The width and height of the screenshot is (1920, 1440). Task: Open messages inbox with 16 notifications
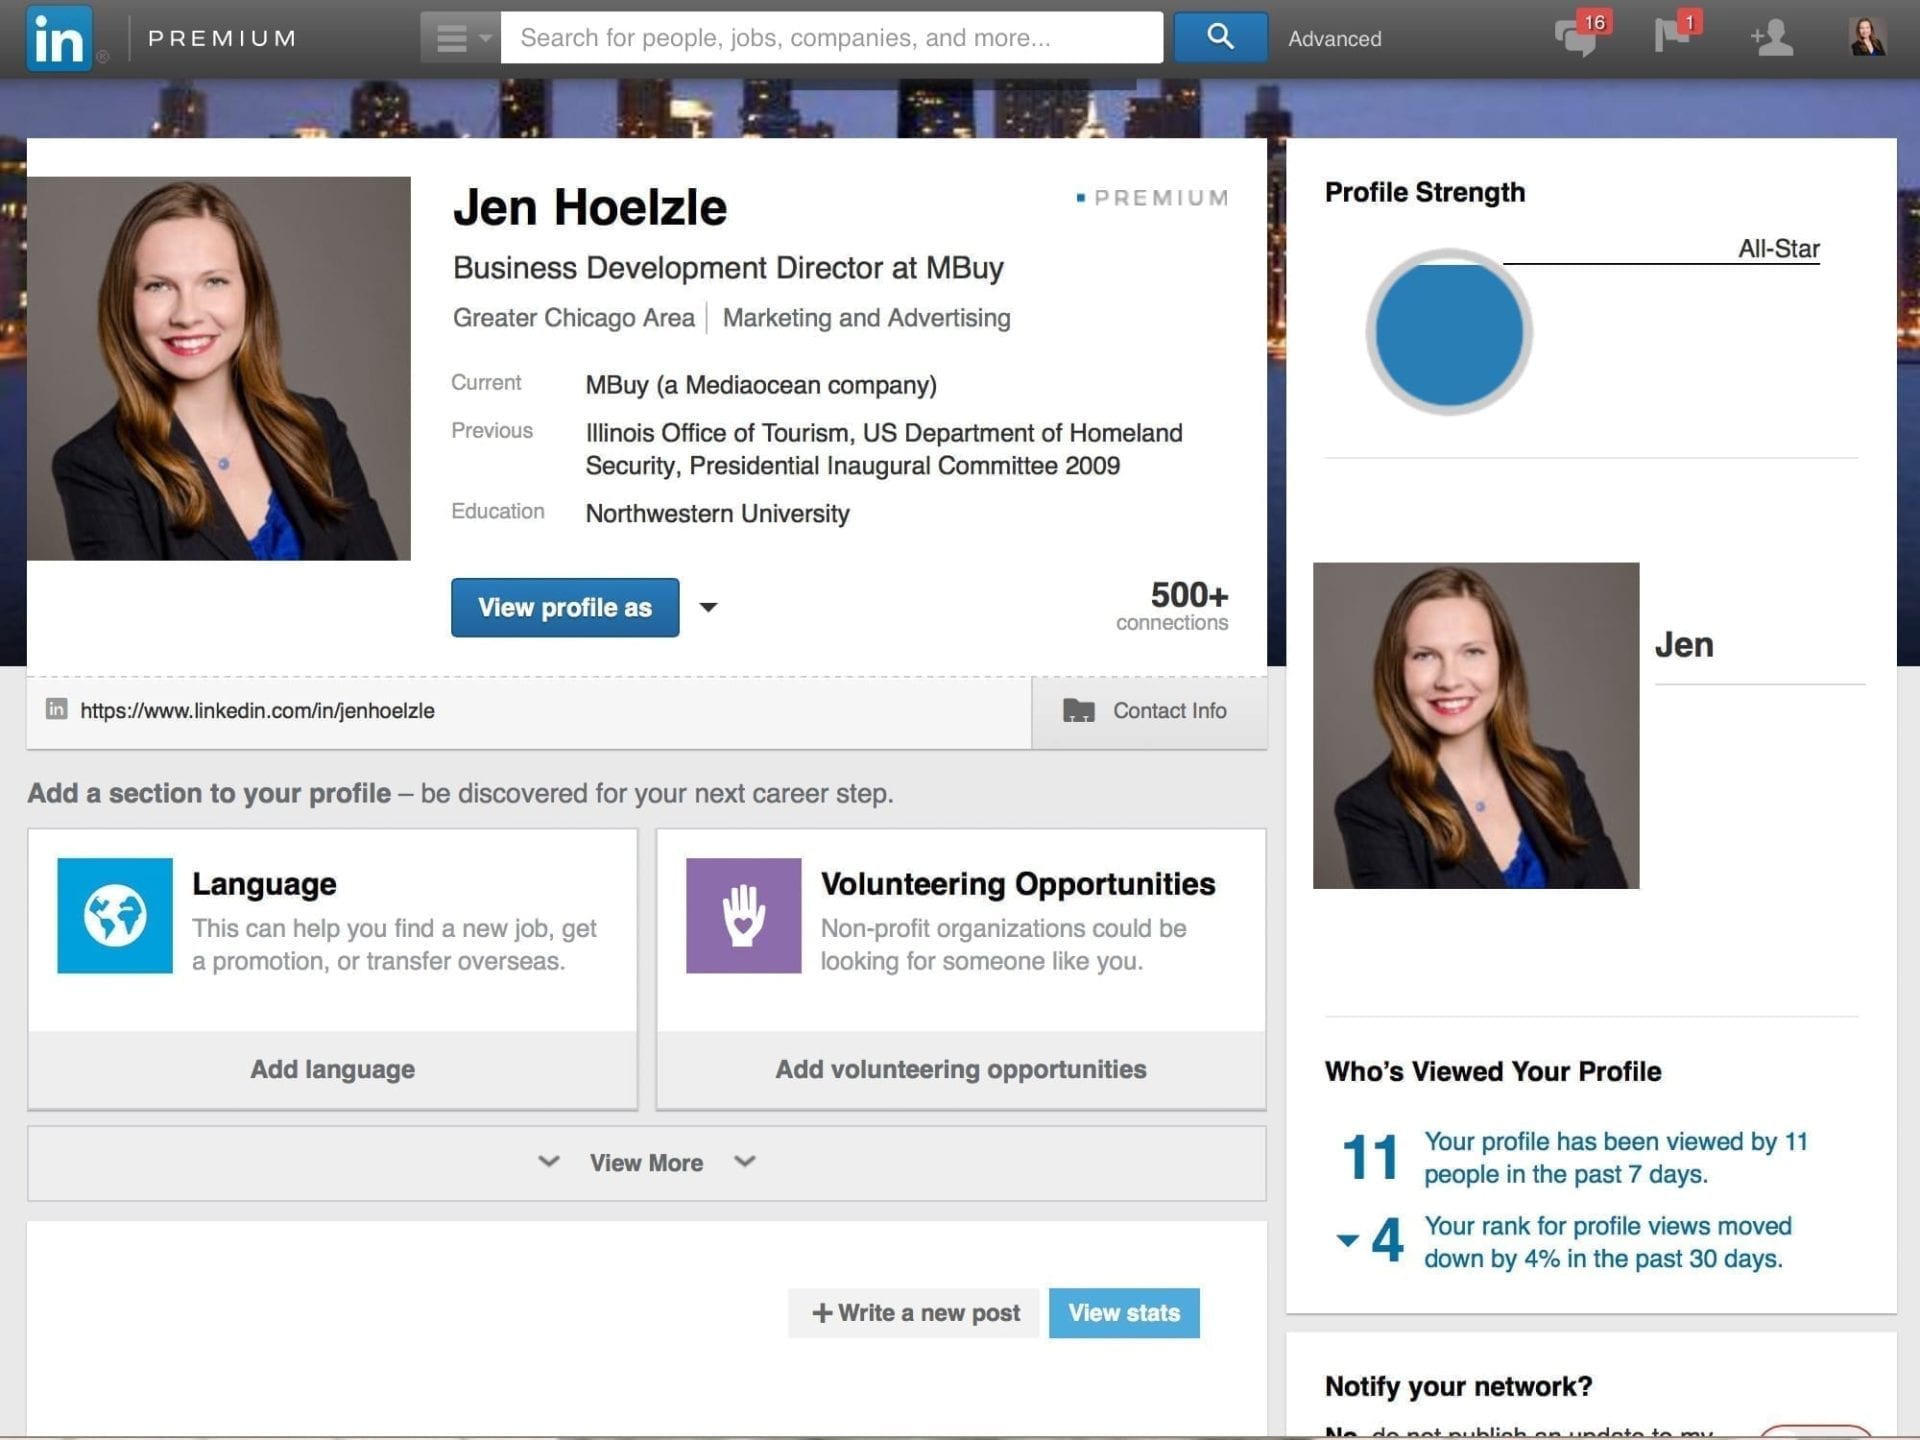1577,38
